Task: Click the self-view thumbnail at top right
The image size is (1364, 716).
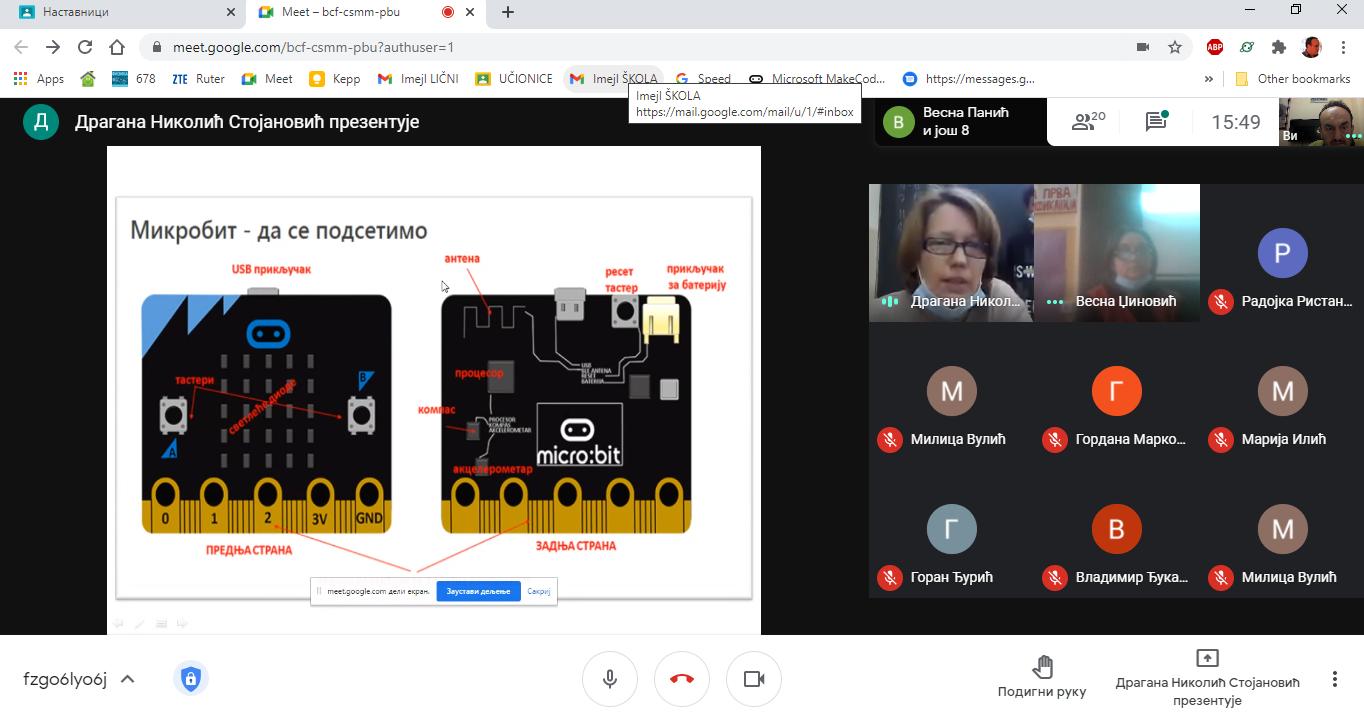Action: point(1321,122)
